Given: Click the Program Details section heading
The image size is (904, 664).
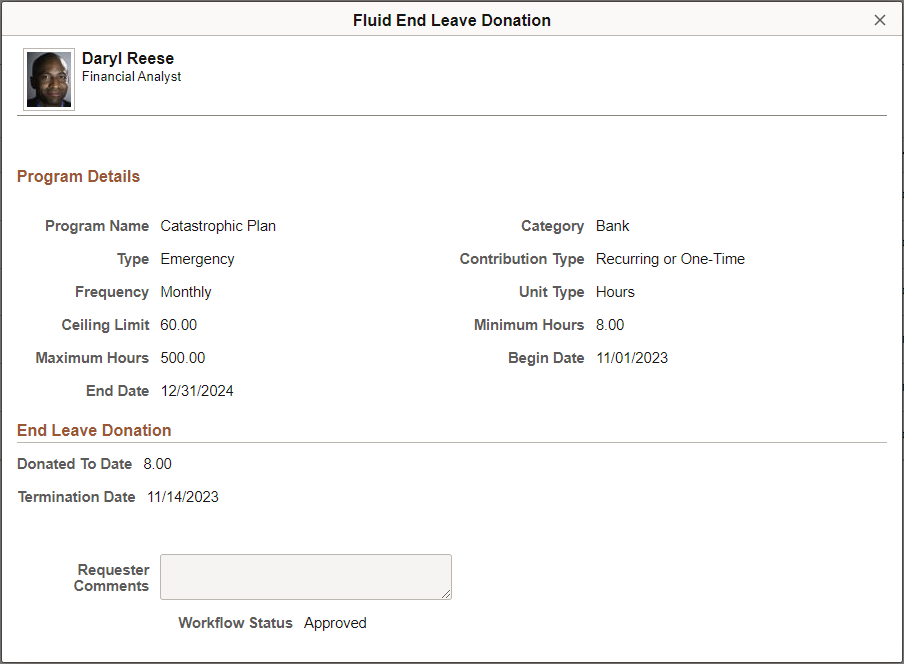Looking at the screenshot, I should [x=78, y=176].
